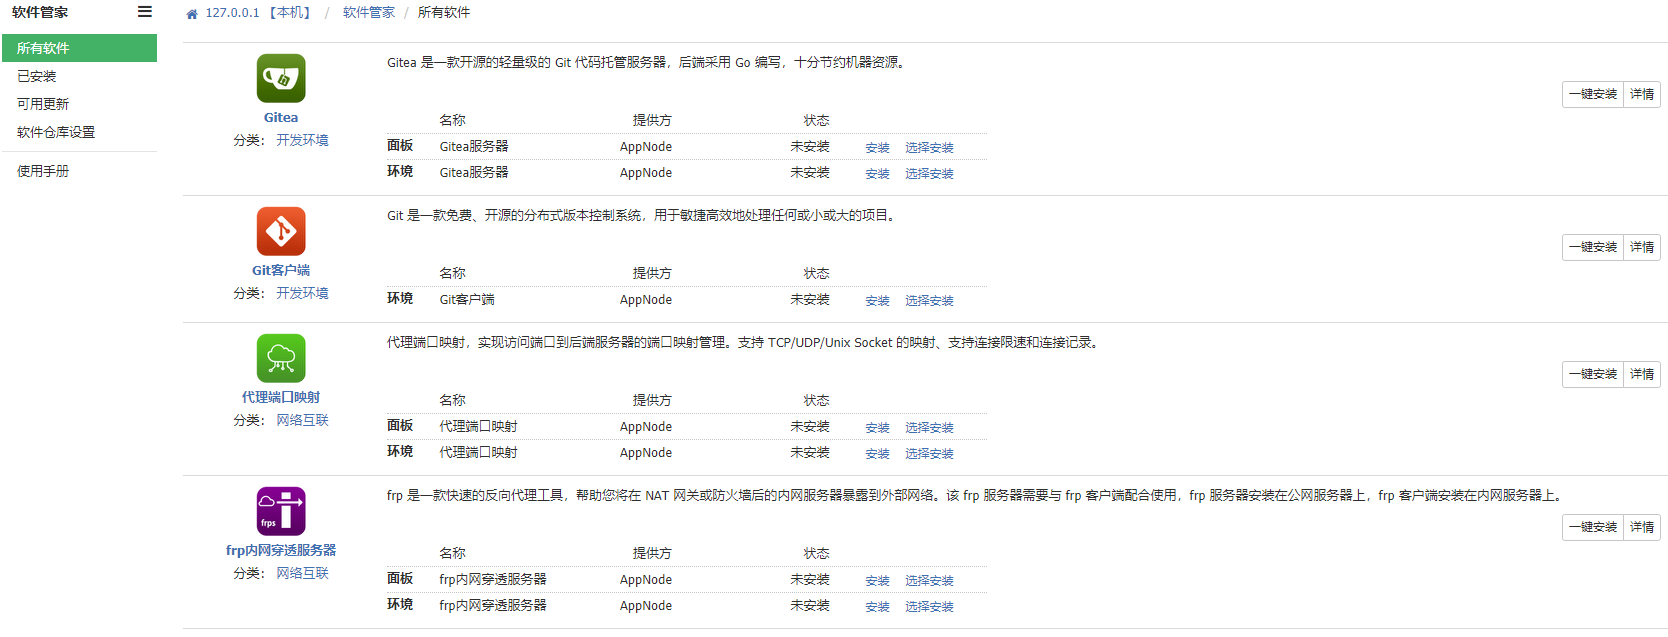1668x637 pixels.
Task: Click the proxy port mapping cloud icon
Action: click(x=281, y=359)
